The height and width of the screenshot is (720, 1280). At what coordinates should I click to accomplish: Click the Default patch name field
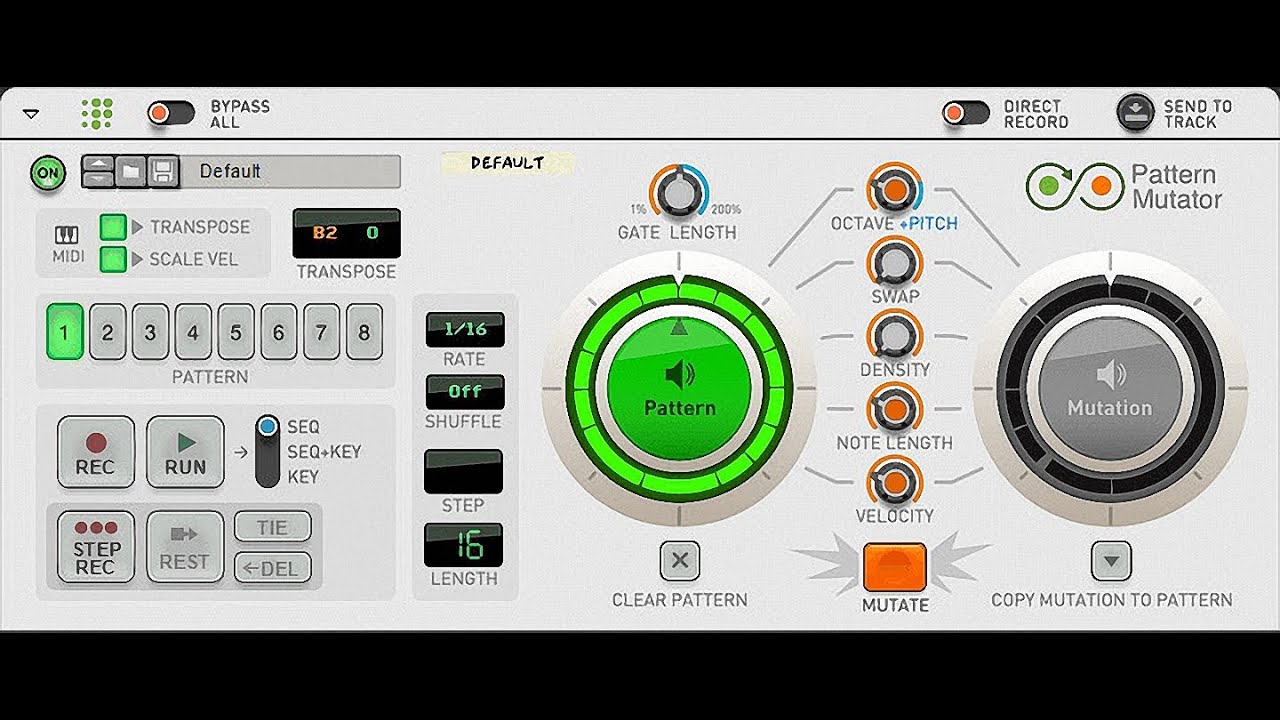[x=290, y=172]
